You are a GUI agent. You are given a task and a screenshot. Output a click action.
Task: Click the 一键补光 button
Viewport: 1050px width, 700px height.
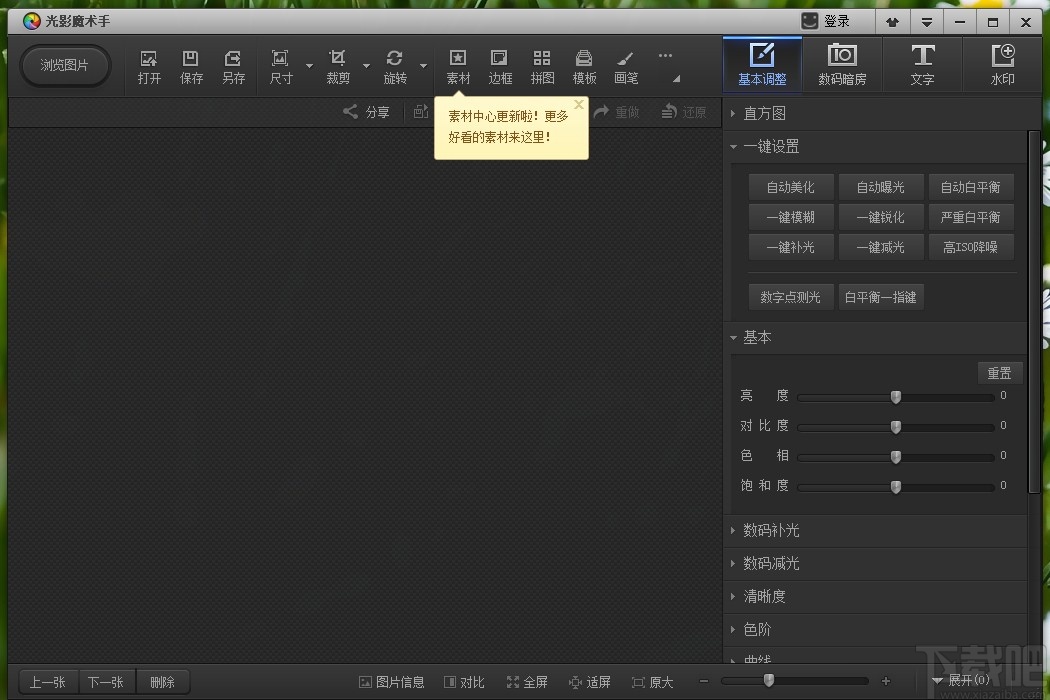click(x=791, y=247)
